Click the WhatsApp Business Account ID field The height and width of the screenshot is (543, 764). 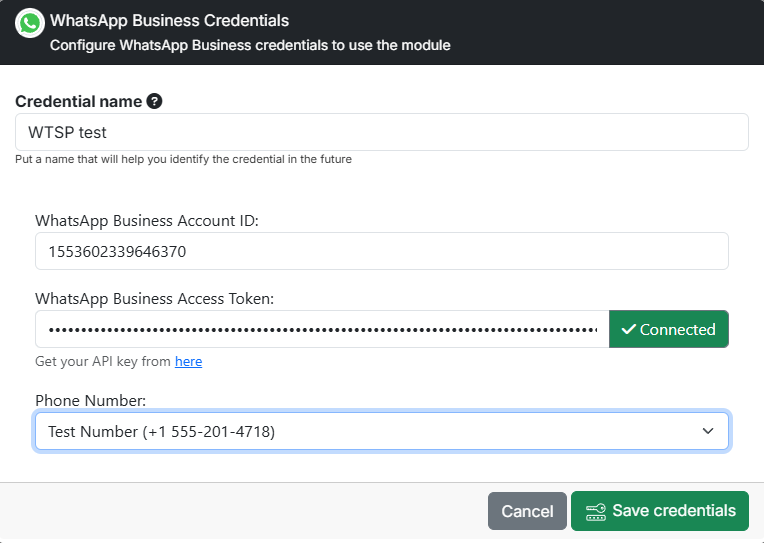382,251
